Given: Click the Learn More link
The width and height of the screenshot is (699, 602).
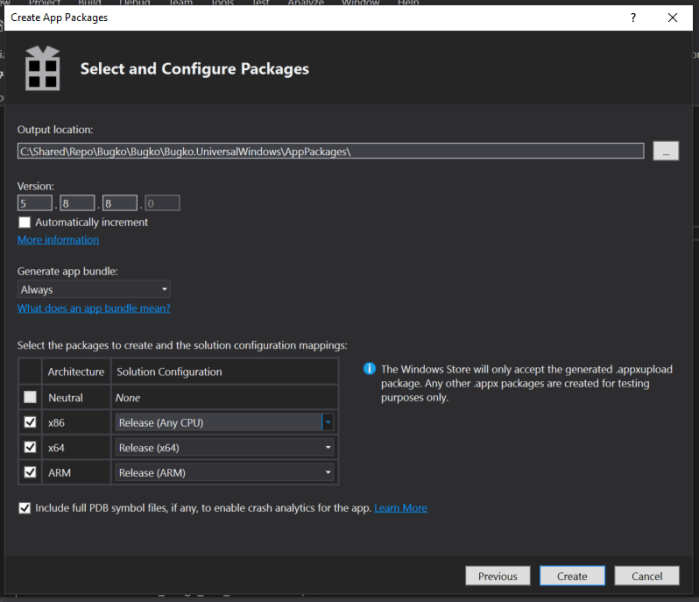Looking at the screenshot, I should (400, 508).
